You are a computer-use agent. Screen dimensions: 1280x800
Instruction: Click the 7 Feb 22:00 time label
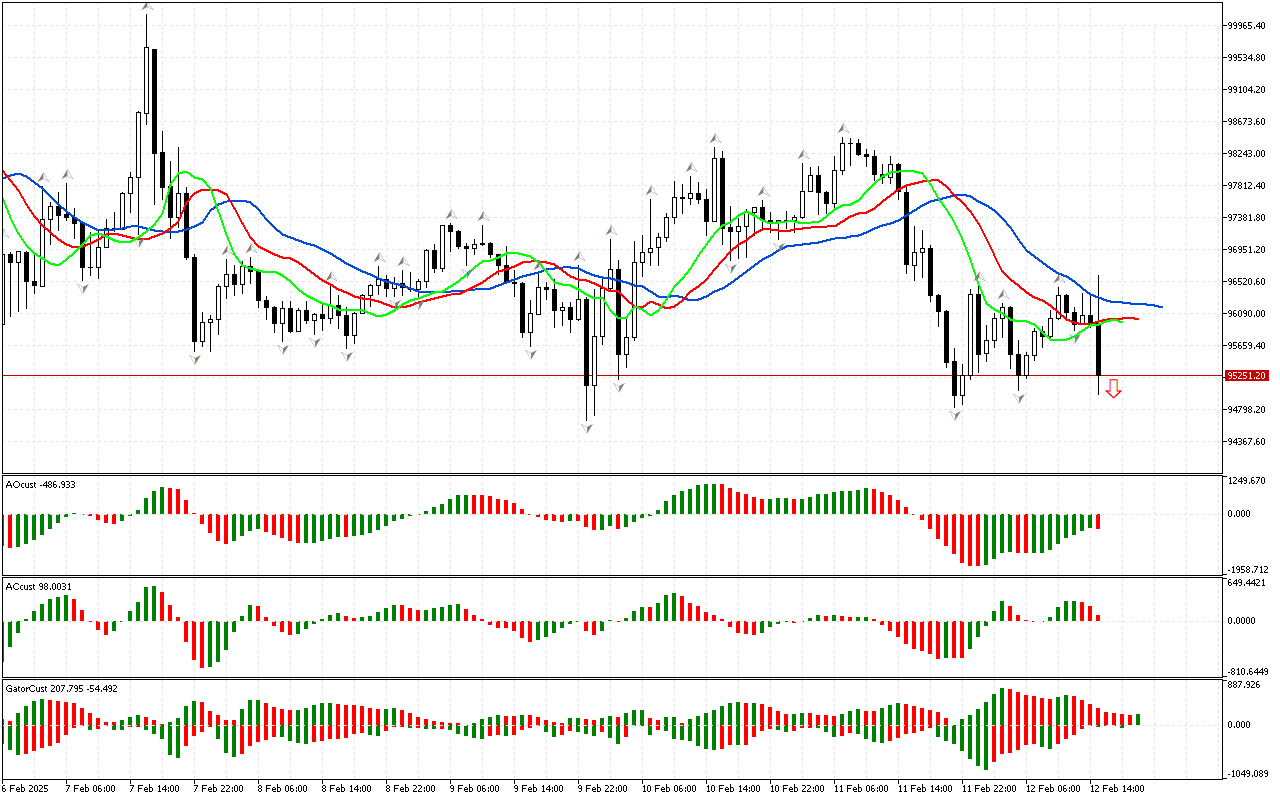(217, 788)
